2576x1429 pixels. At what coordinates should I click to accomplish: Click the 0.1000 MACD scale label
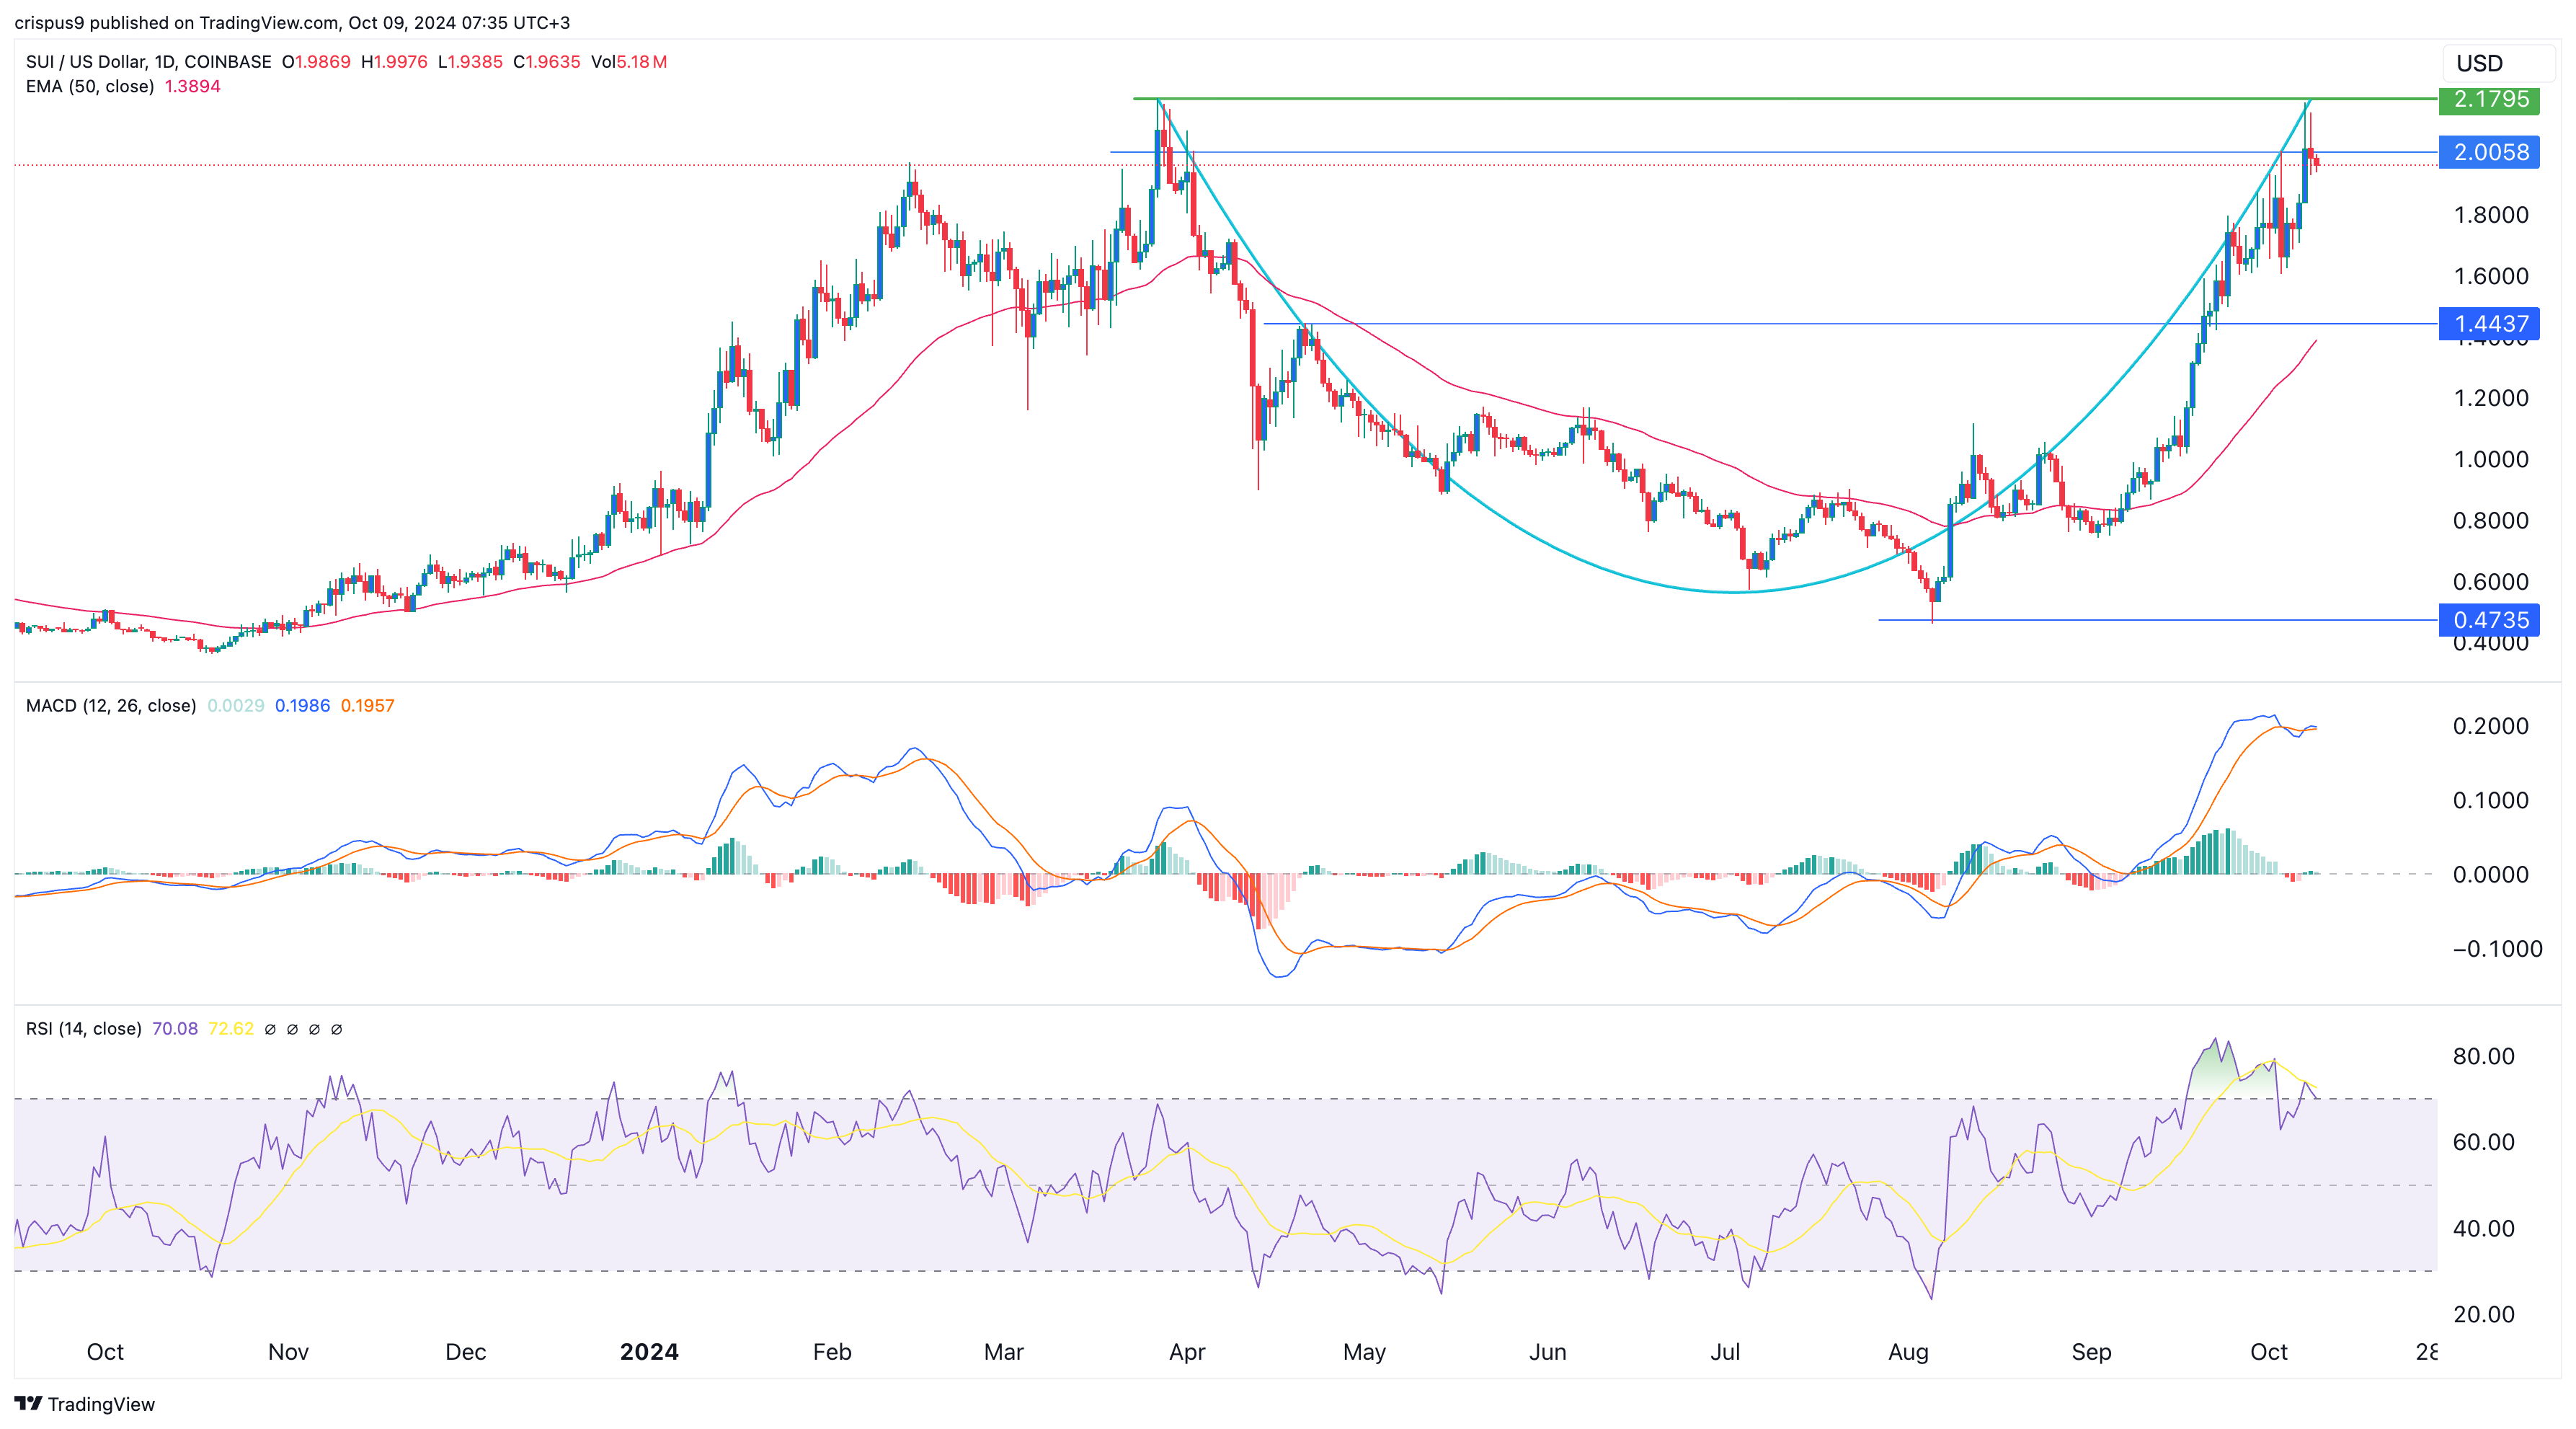2490,800
